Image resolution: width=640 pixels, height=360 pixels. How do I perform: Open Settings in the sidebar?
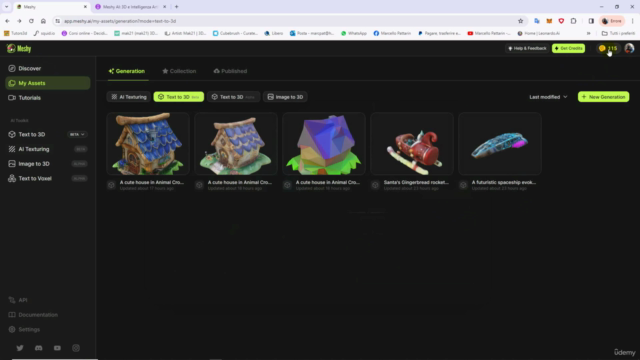coord(24,329)
